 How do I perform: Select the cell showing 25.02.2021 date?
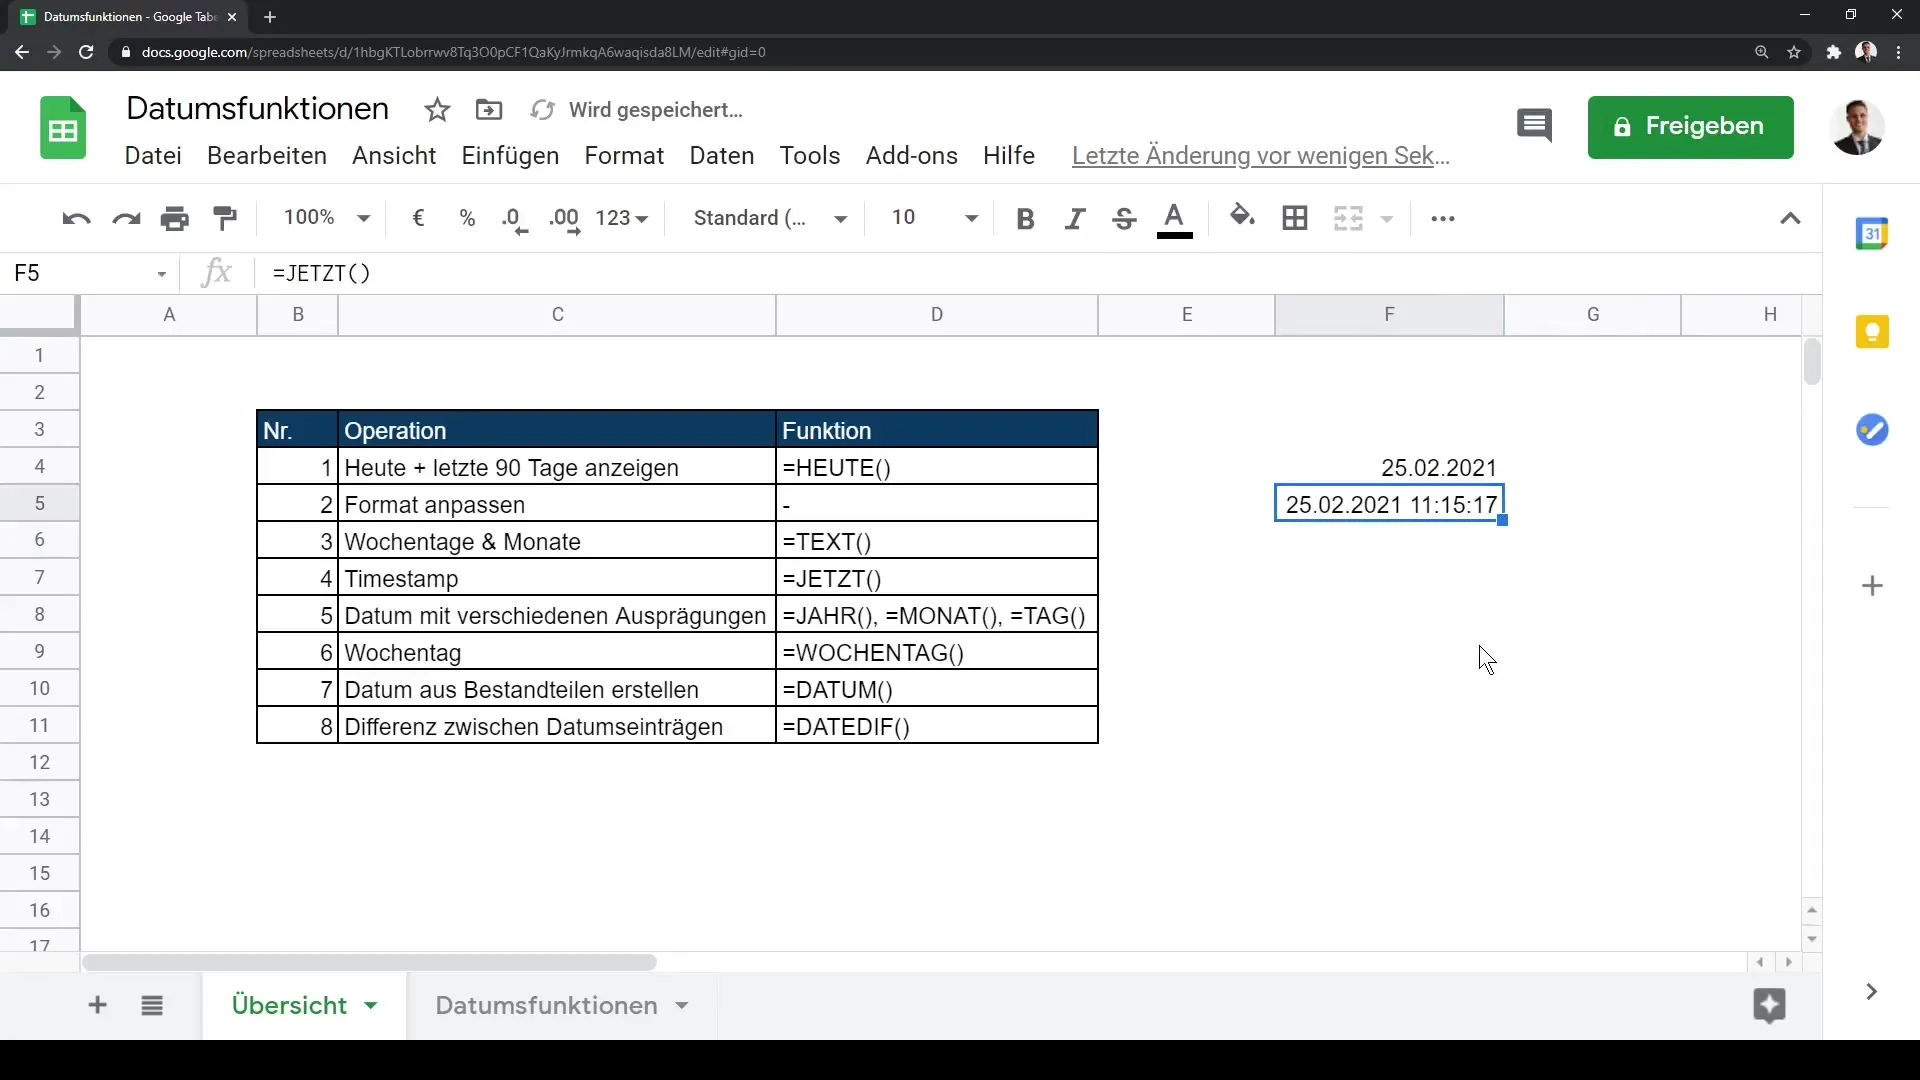point(1389,467)
